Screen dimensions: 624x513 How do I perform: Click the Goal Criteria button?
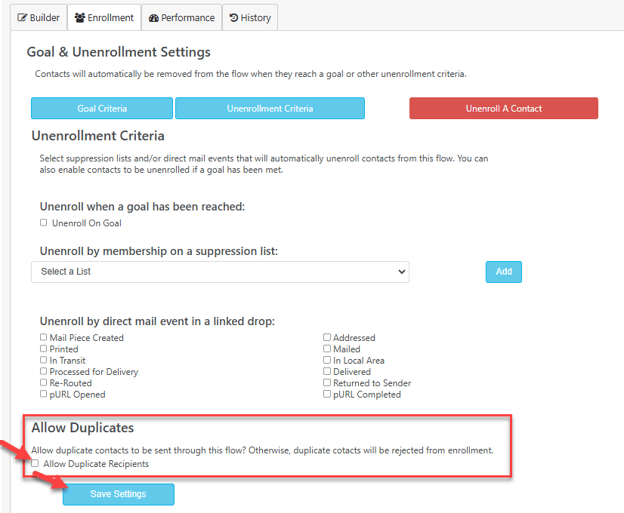[102, 108]
